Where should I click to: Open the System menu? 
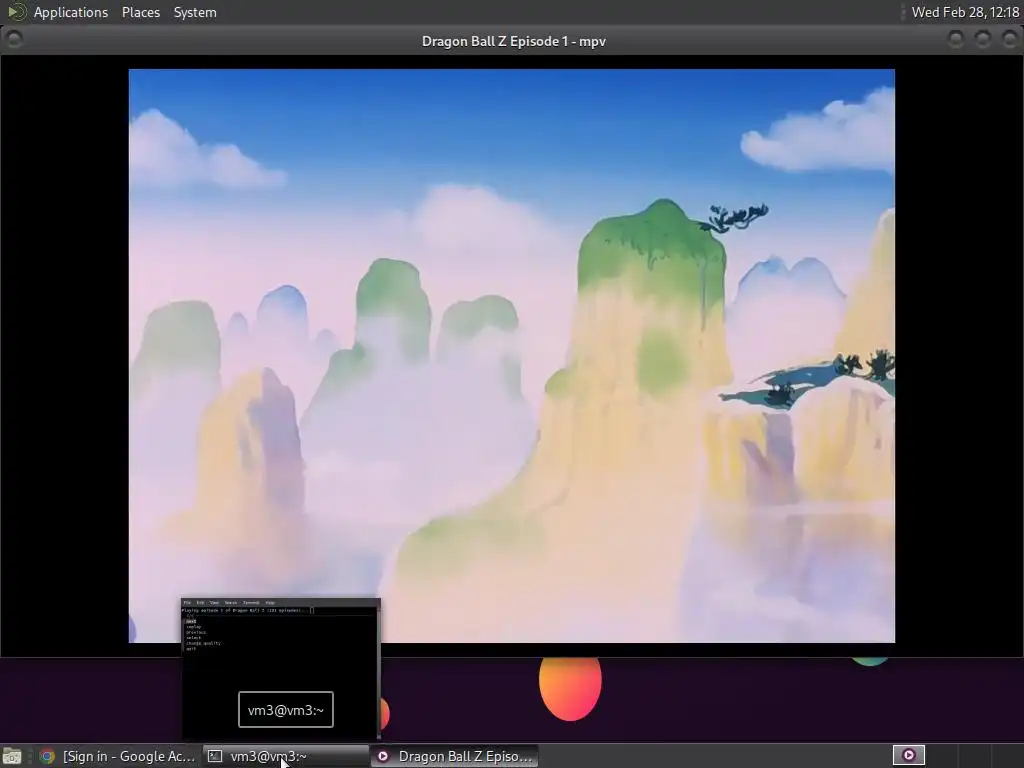pos(195,12)
